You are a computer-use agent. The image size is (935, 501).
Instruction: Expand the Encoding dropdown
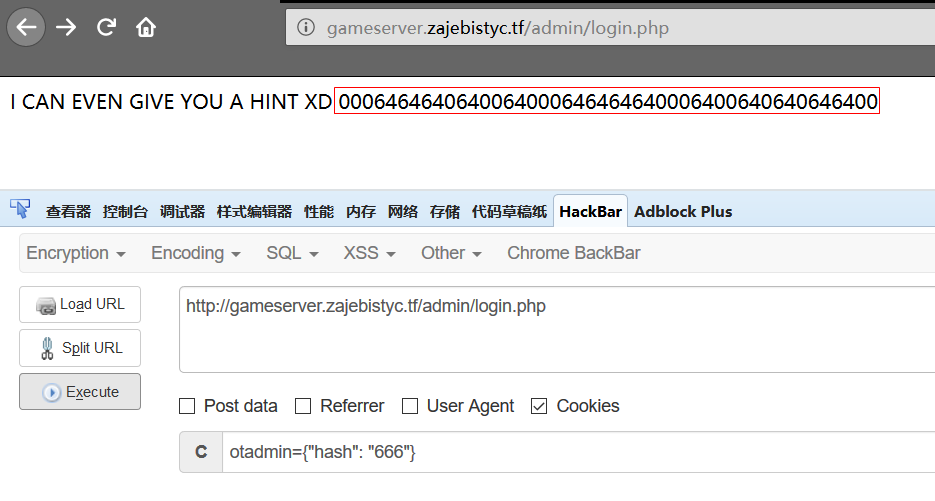click(x=196, y=253)
